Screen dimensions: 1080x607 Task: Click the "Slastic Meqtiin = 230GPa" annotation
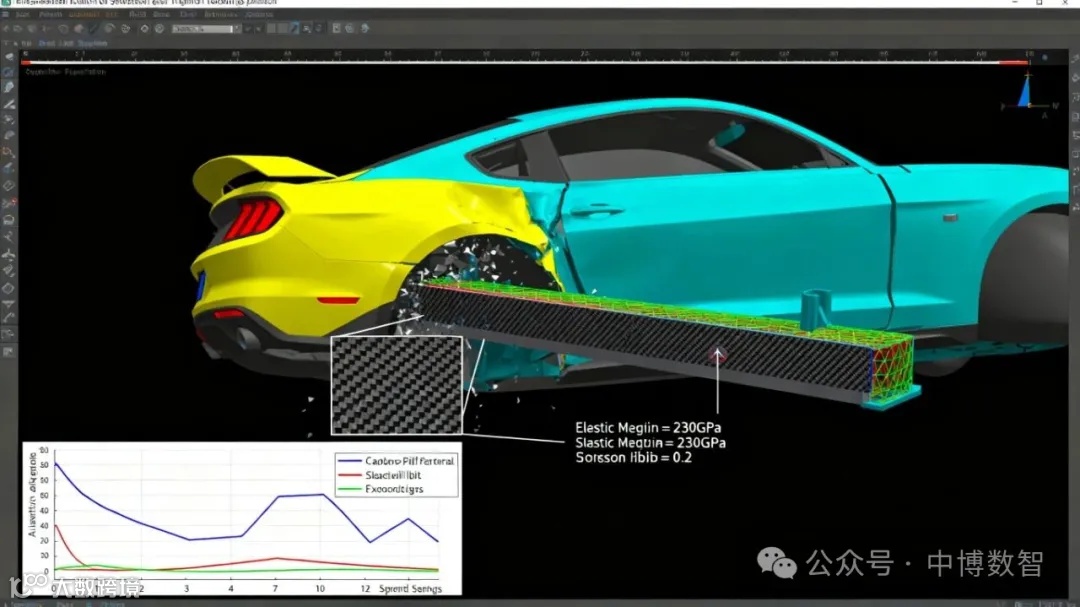point(650,443)
